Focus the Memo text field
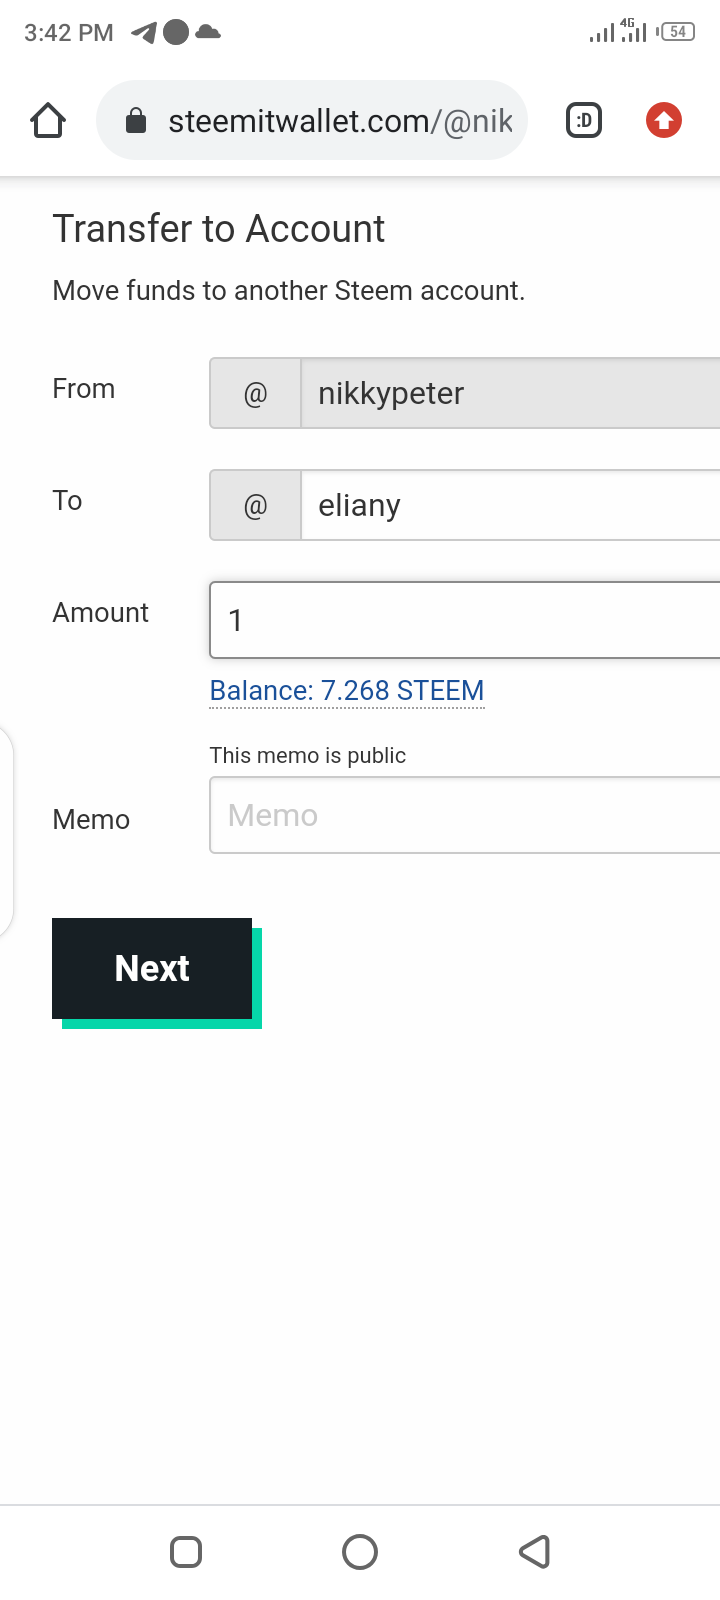The width and height of the screenshot is (720, 1600). pos(465,816)
